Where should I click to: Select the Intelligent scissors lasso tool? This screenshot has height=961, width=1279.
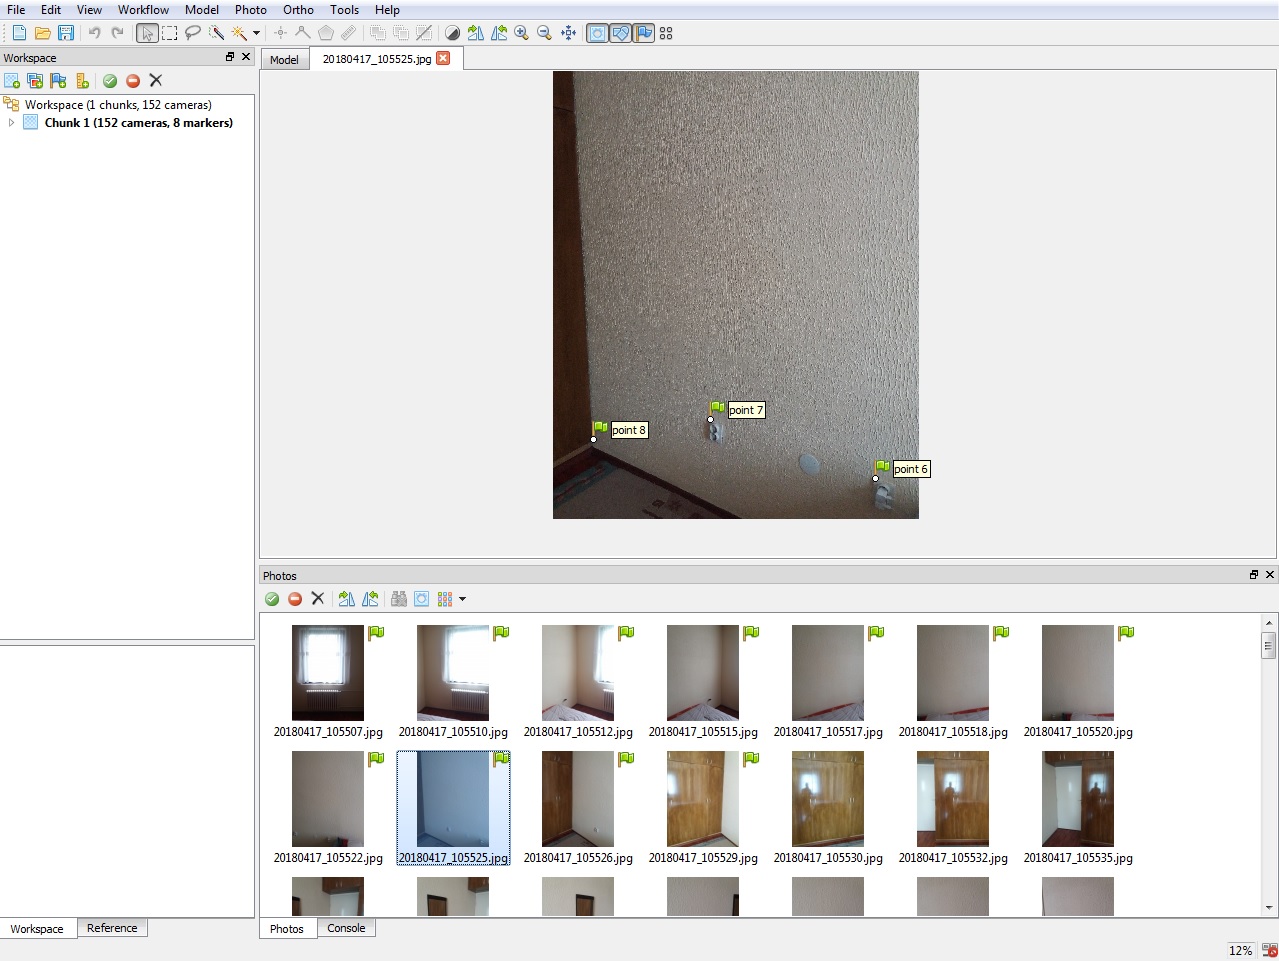(x=193, y=33)
